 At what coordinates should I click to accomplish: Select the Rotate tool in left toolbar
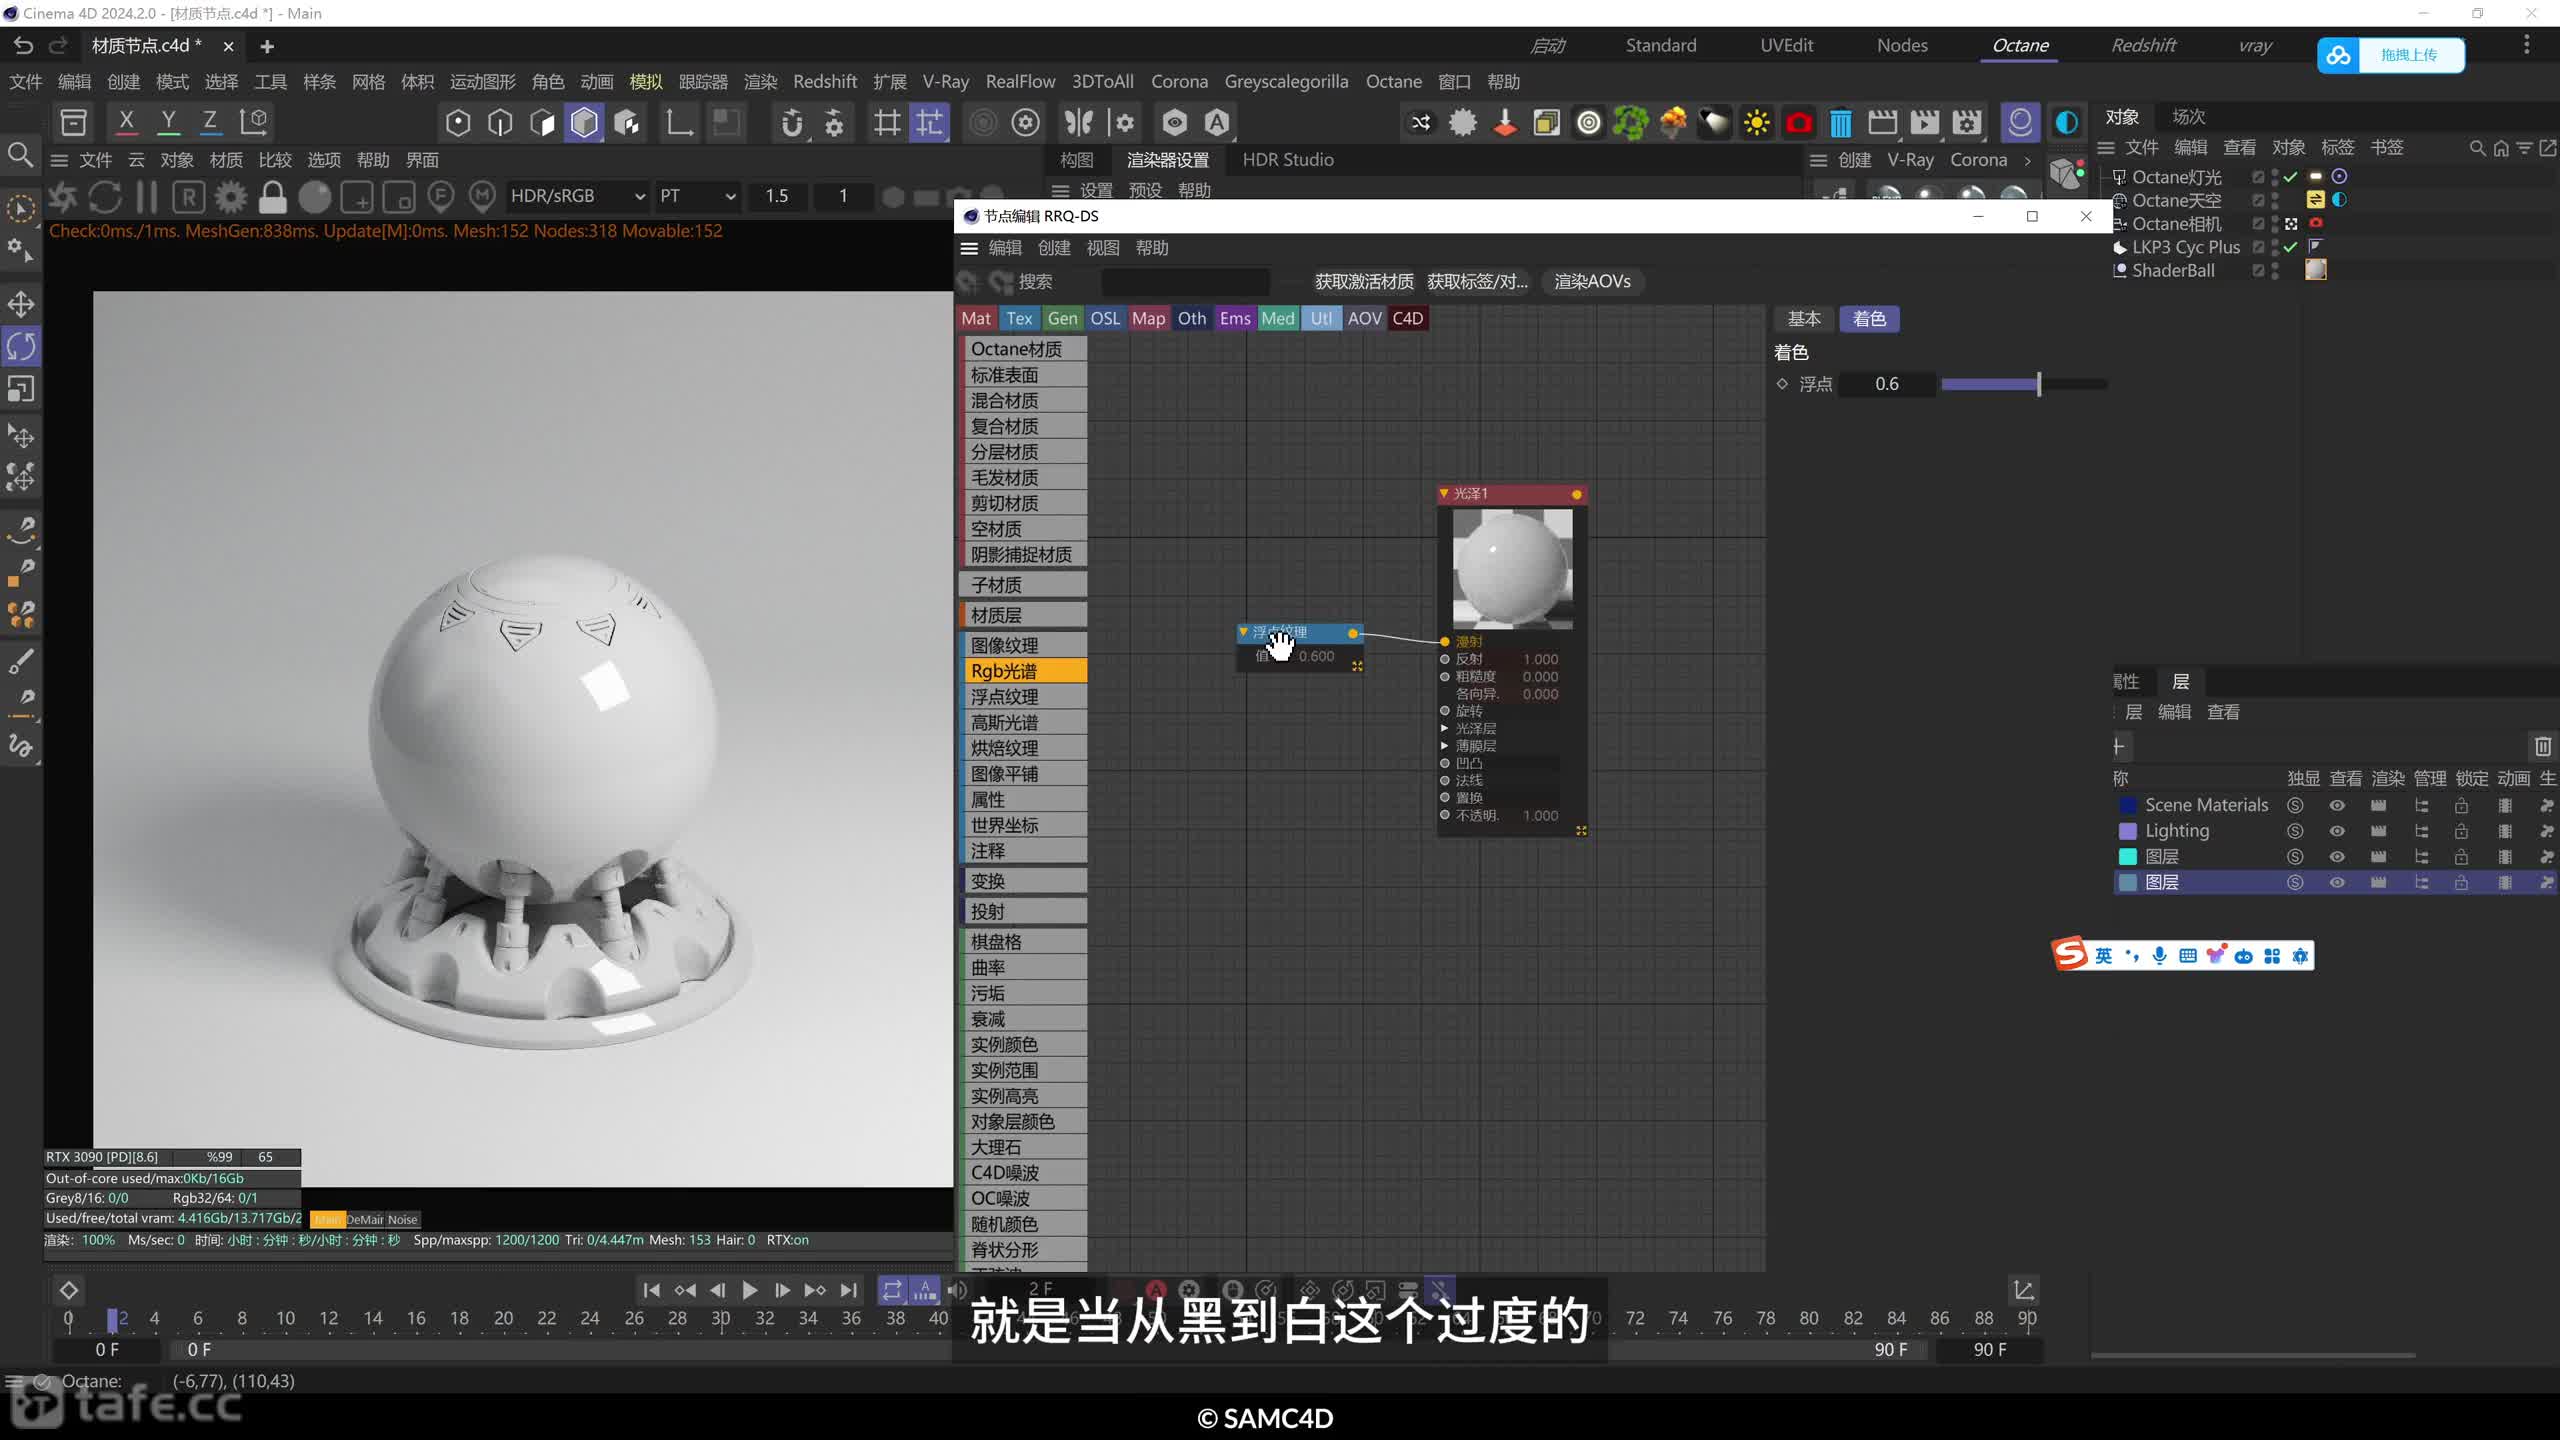(21, 346)
